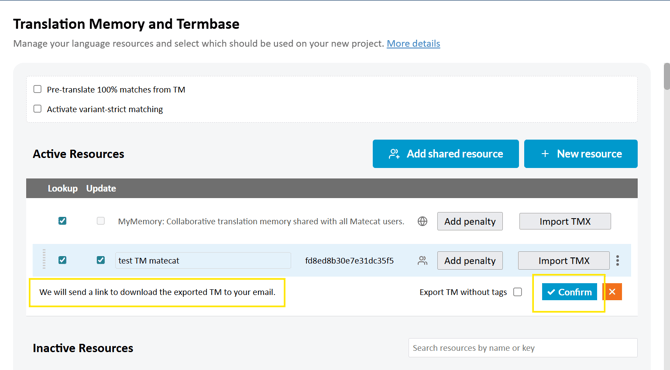Viewport: 670px width, 370px height.
Task: Enable Activate variant-strict matching checkbox
Action: tap(38, 109)
